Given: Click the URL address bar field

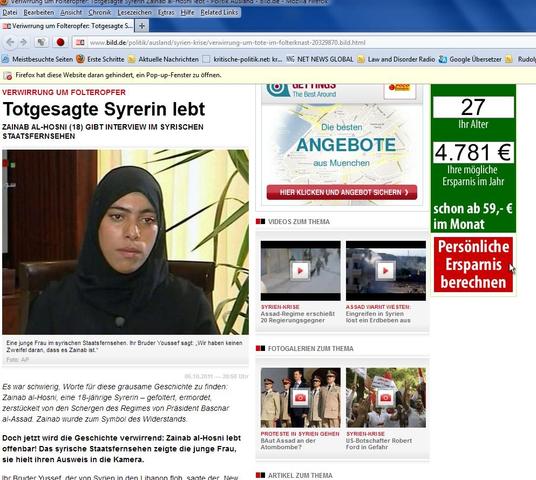Looking at the screenshot, I should [304, 43].
